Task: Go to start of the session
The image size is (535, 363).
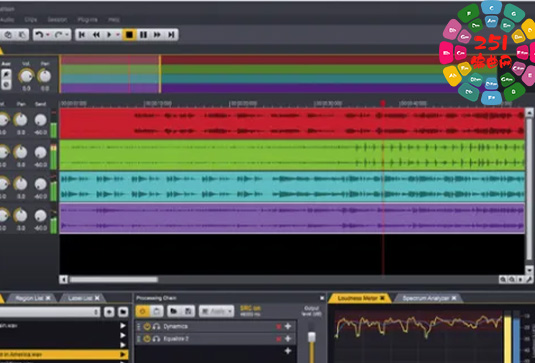Action: coord(82,34)
